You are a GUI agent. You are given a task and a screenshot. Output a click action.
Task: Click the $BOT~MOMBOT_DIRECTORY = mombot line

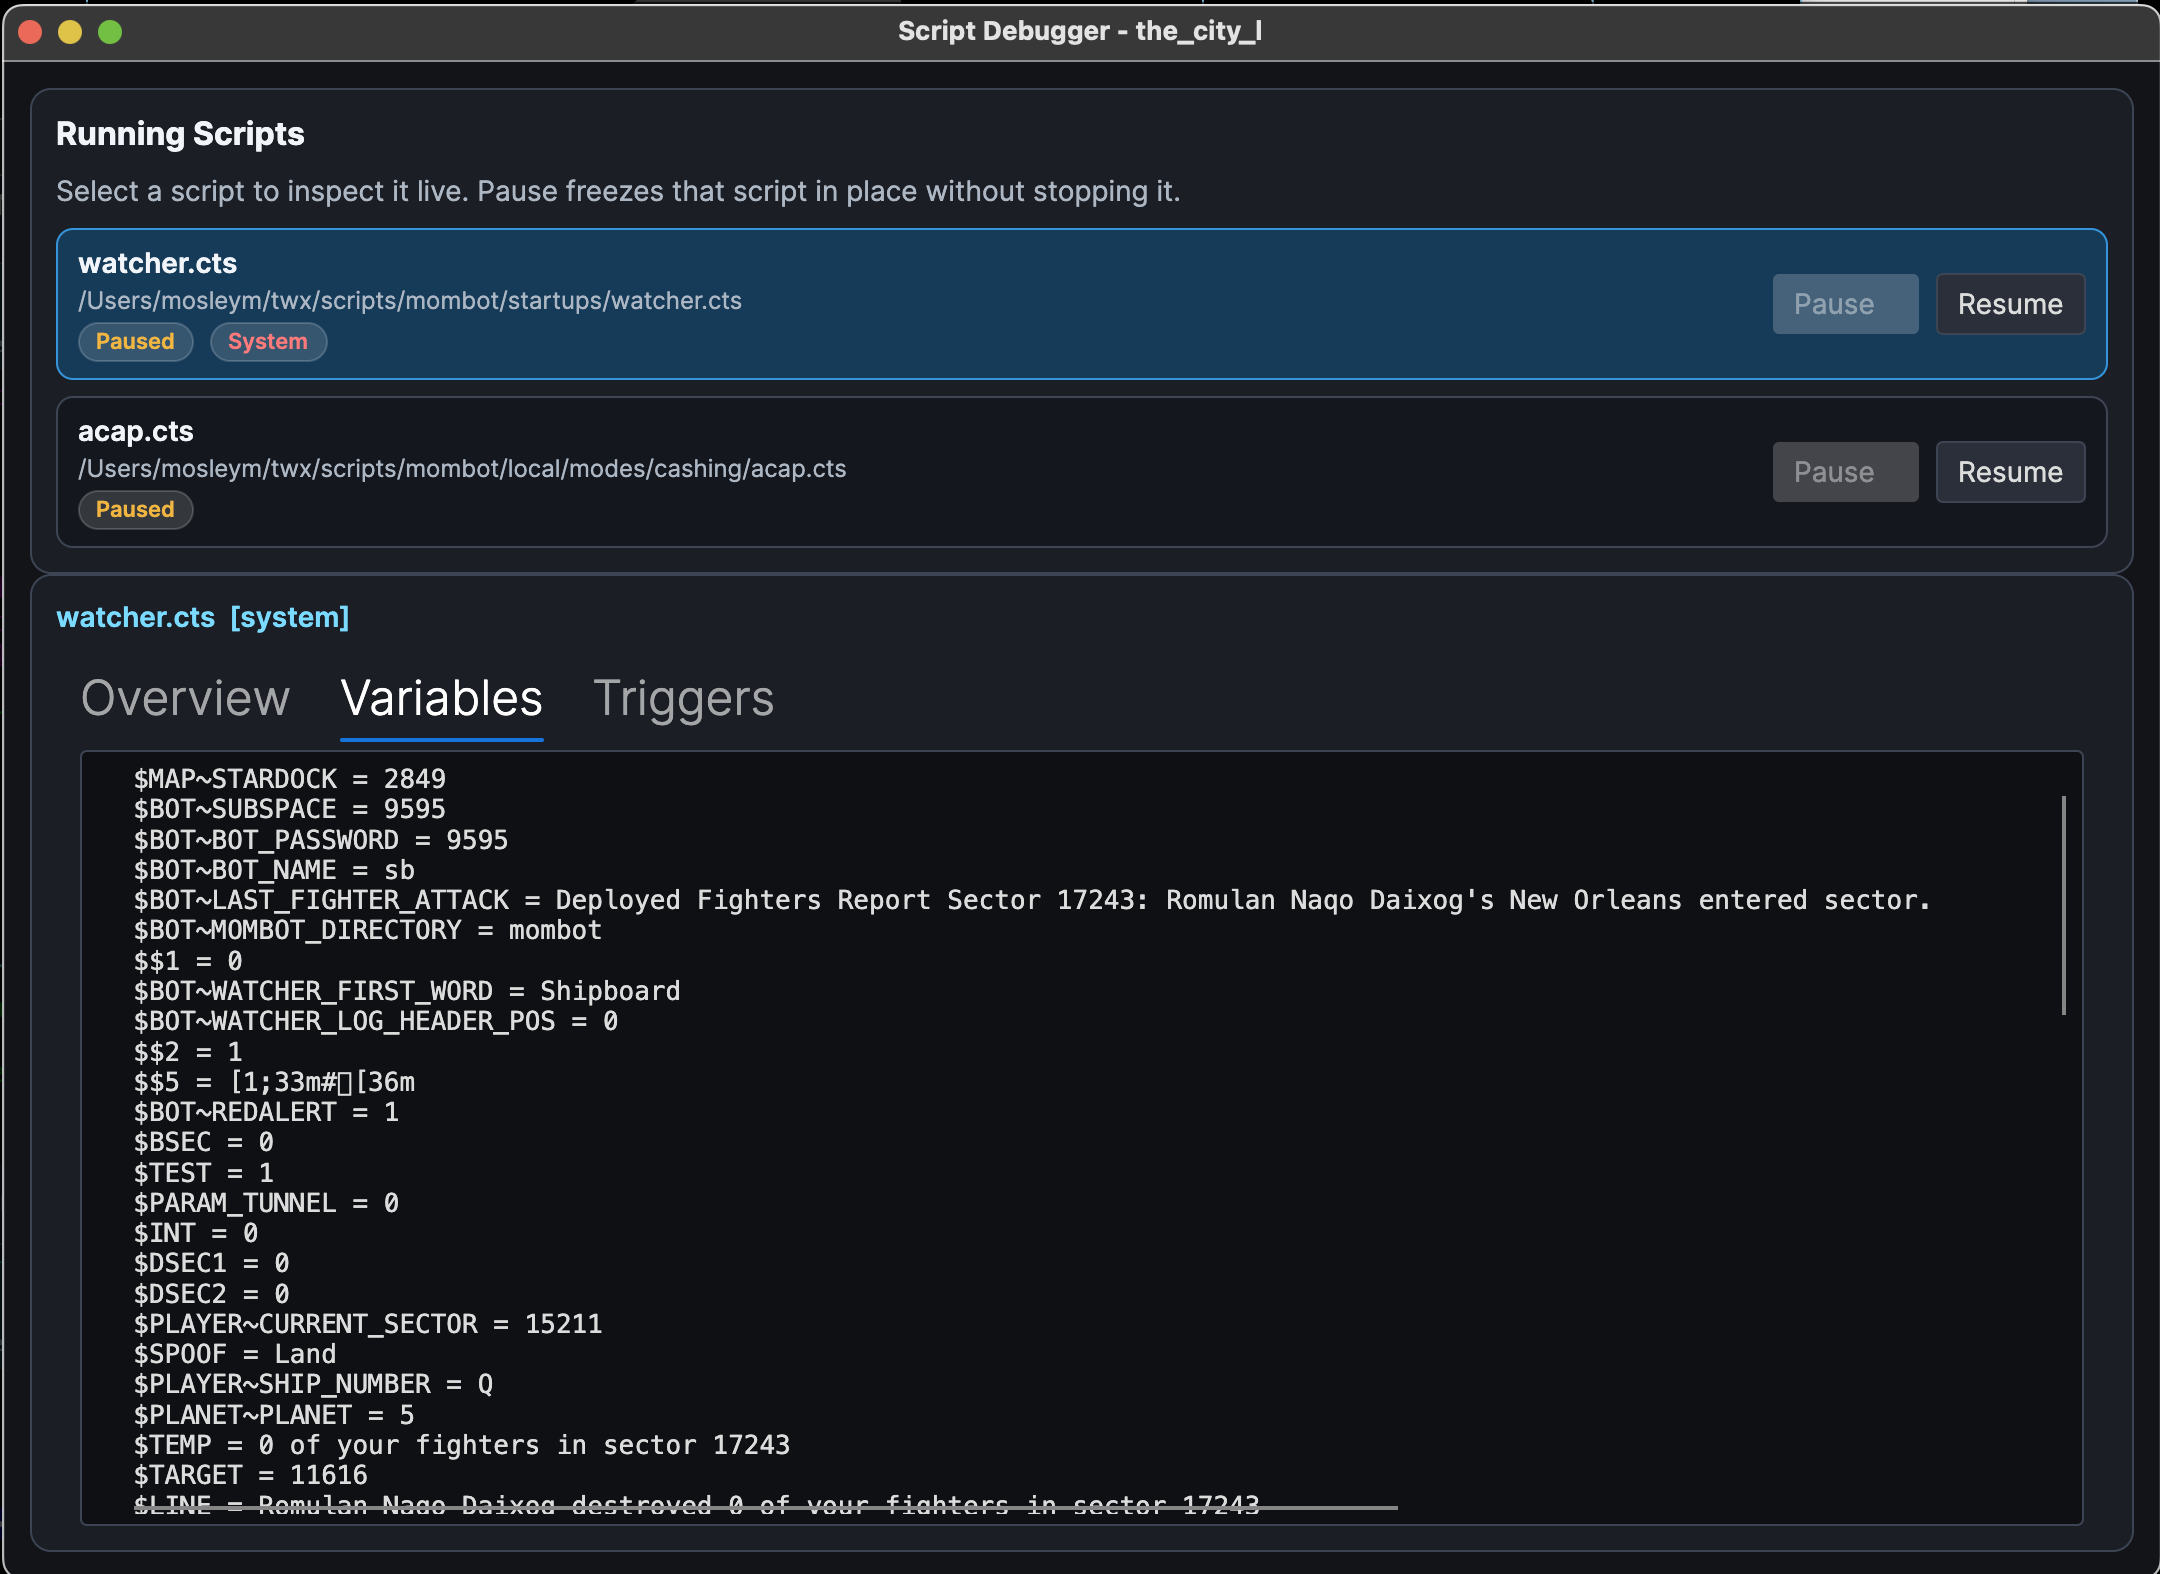368,930
